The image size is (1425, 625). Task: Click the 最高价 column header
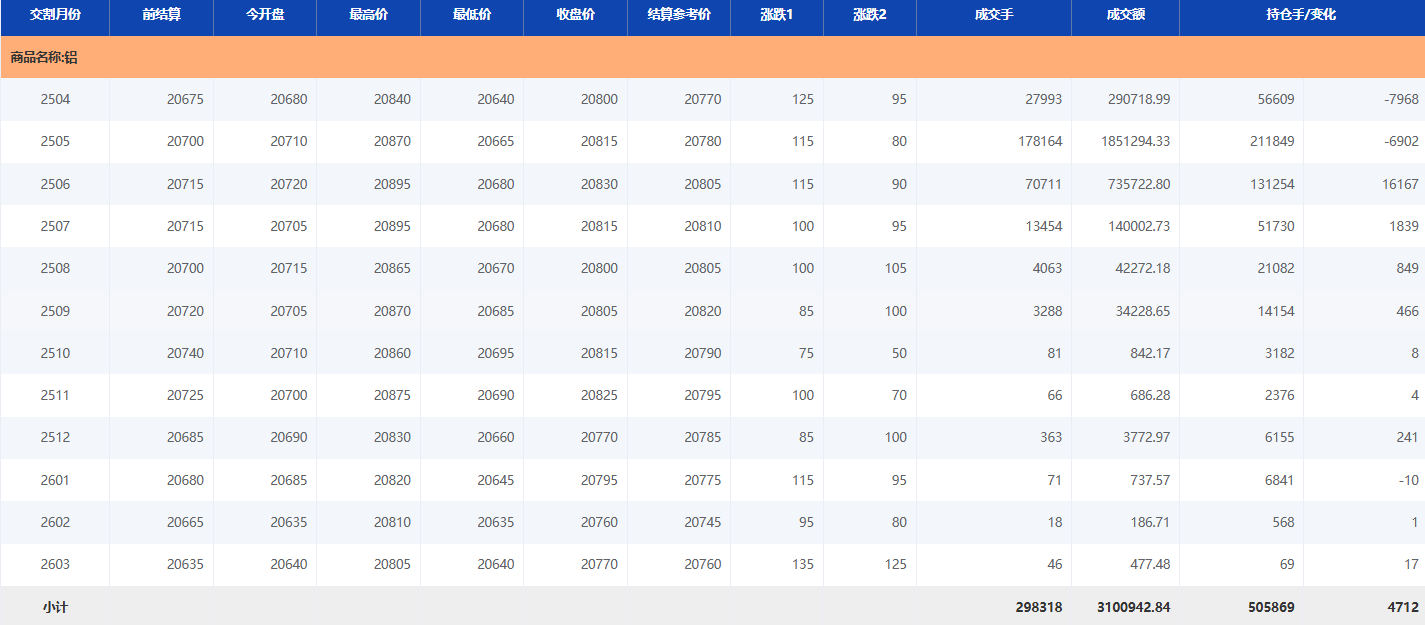369,15
